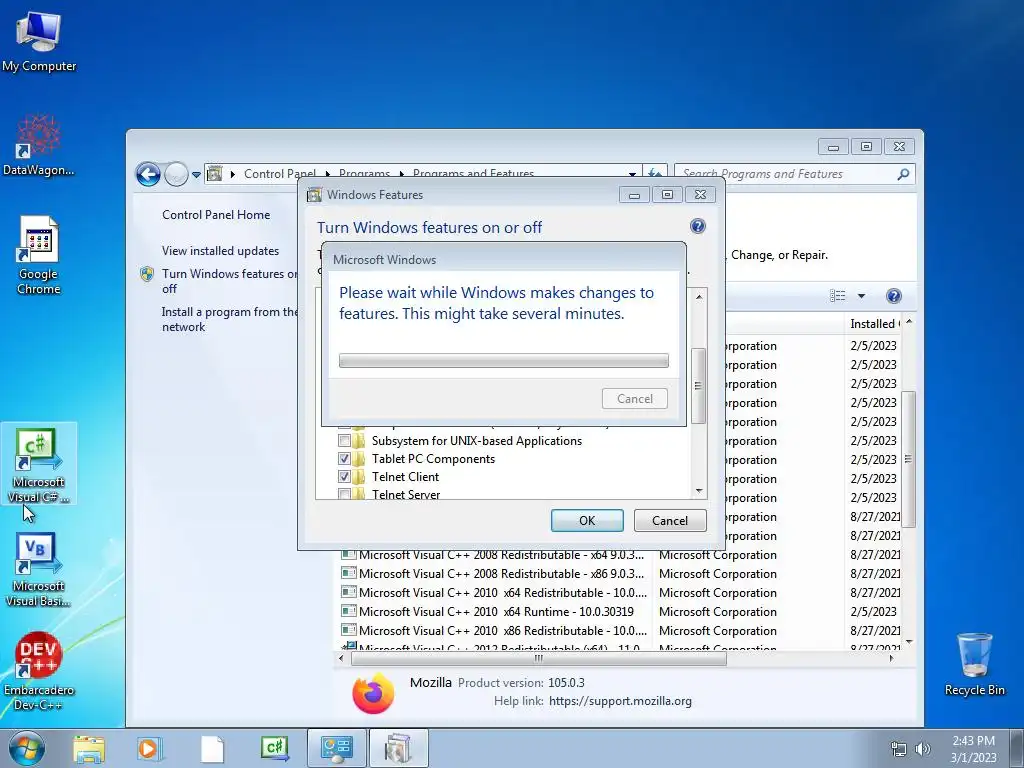
Task: Click the Firefox logo in details pane
Action: pyautogui.click(x=374, y=693)
